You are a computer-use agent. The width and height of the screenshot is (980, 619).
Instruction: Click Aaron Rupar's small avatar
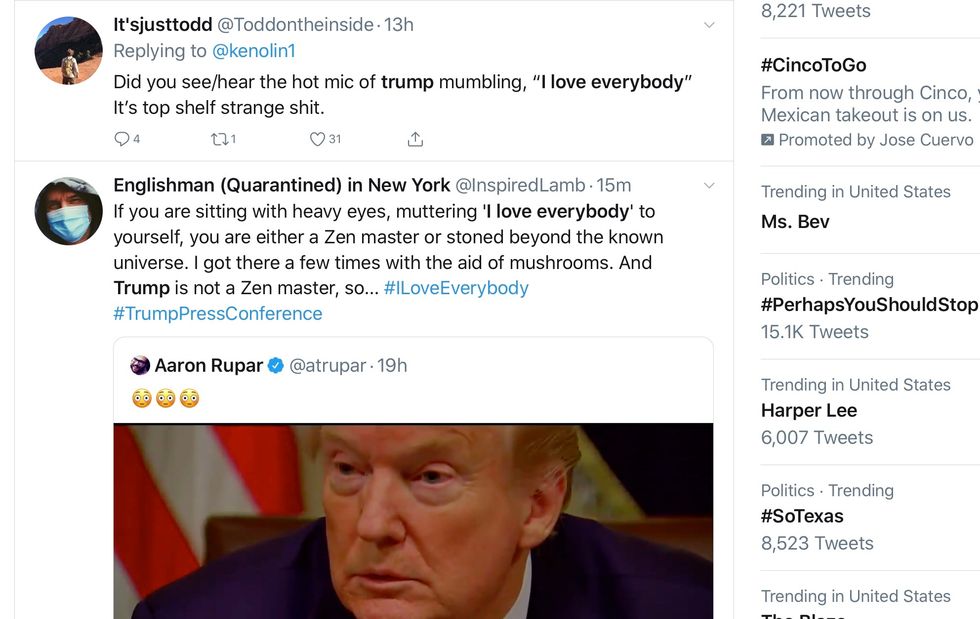140,365
